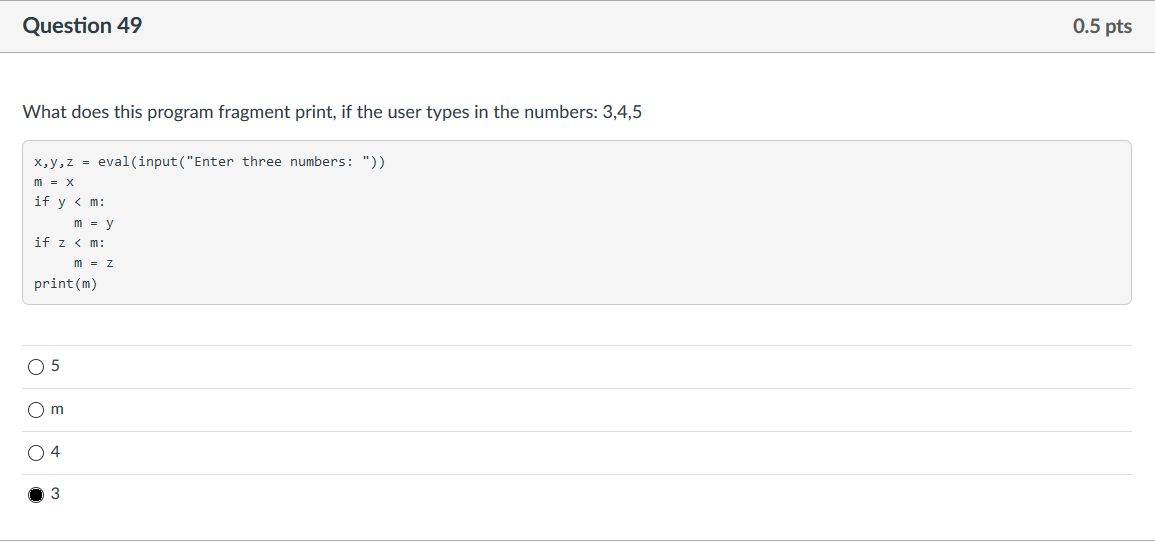The height and width of the screenshot is (542, 1155).
Task: Click the eval(input(...)) code line
Action: (x=210, y=162)
